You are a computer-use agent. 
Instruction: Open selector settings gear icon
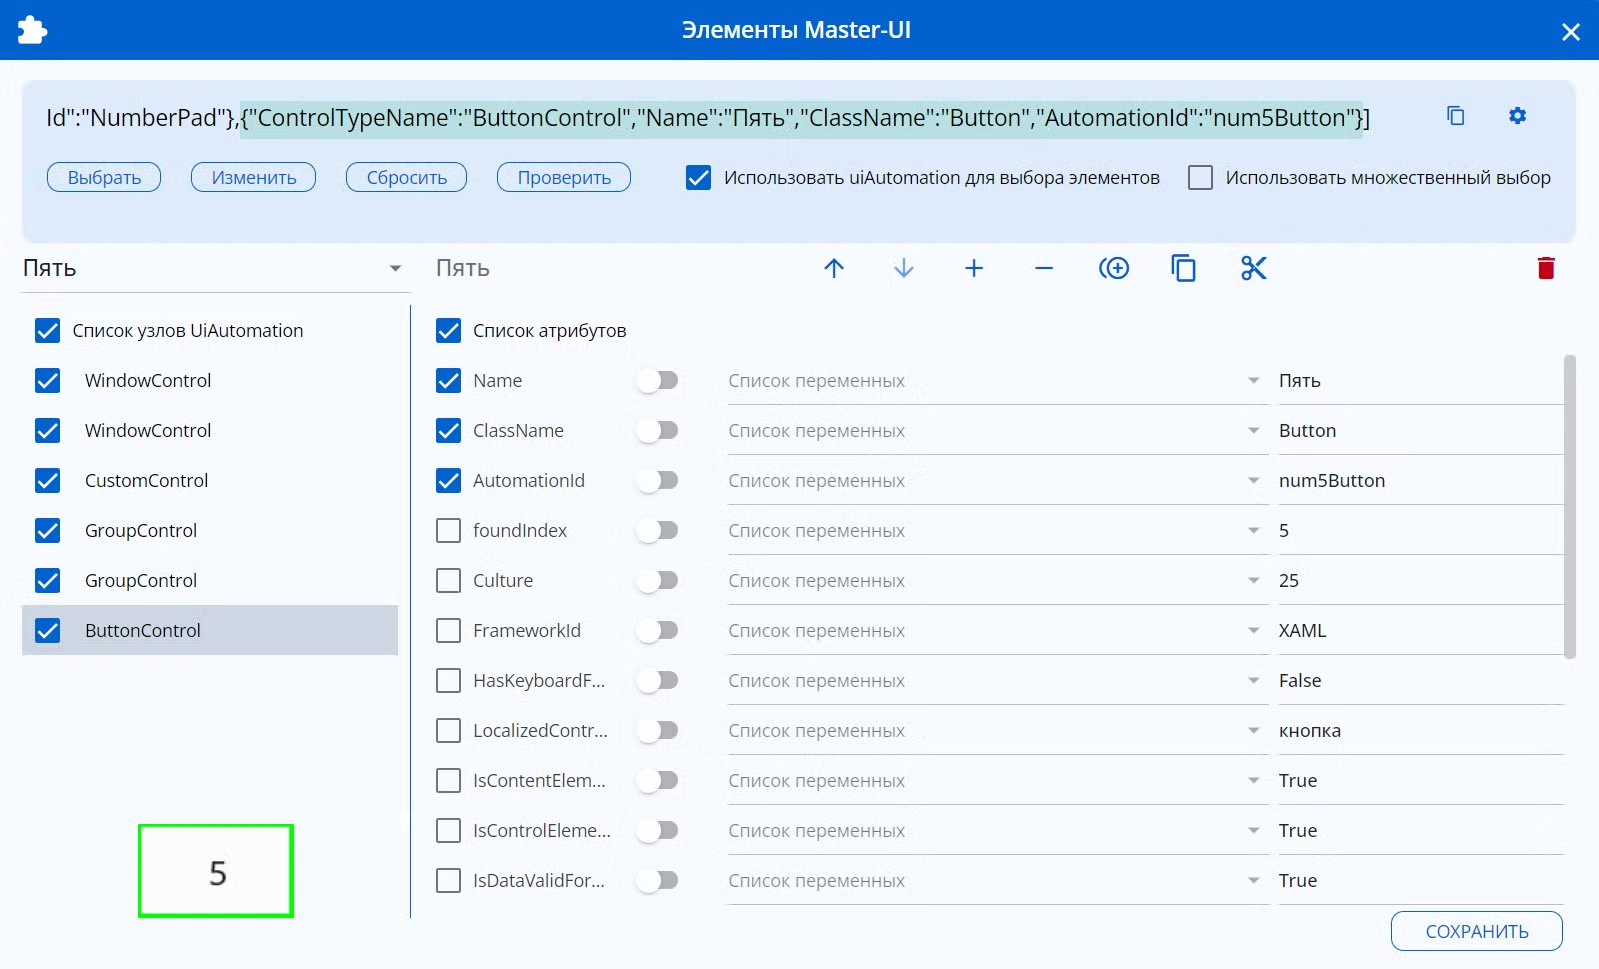(x=1517, y=116)
